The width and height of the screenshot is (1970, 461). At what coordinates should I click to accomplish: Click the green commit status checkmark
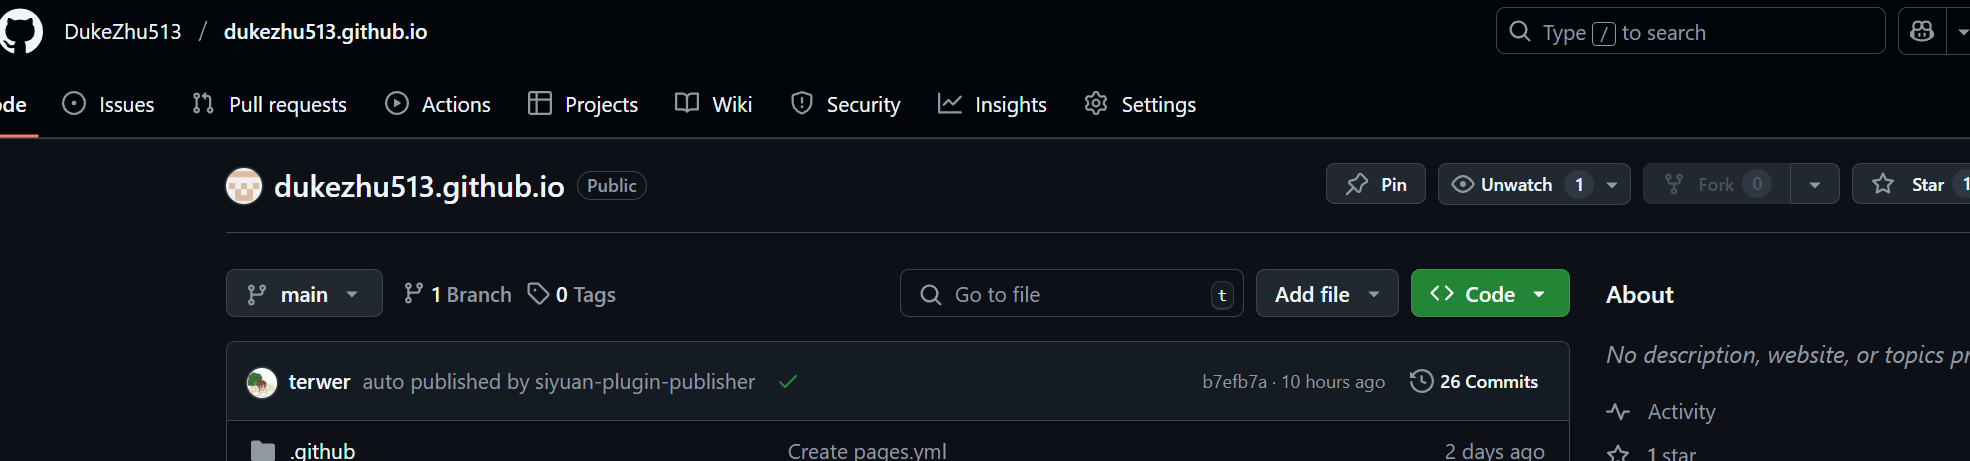[x=788, y=382]
